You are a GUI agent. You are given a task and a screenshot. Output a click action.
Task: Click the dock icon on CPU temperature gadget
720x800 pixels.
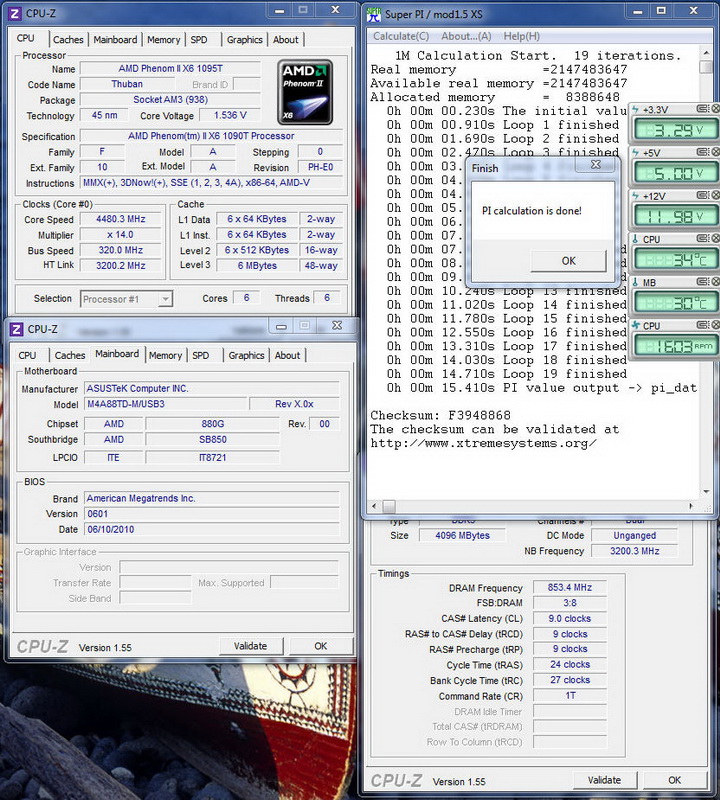pyautogui.click(x=703, y=239)
